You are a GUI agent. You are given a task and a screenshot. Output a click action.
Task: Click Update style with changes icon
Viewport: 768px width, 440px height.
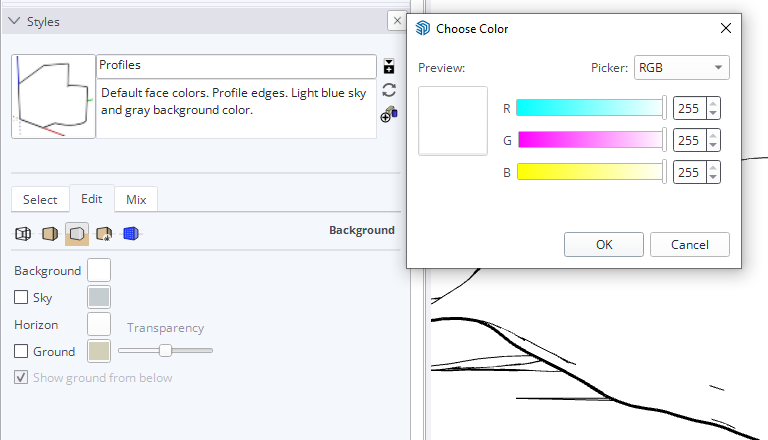389,90
